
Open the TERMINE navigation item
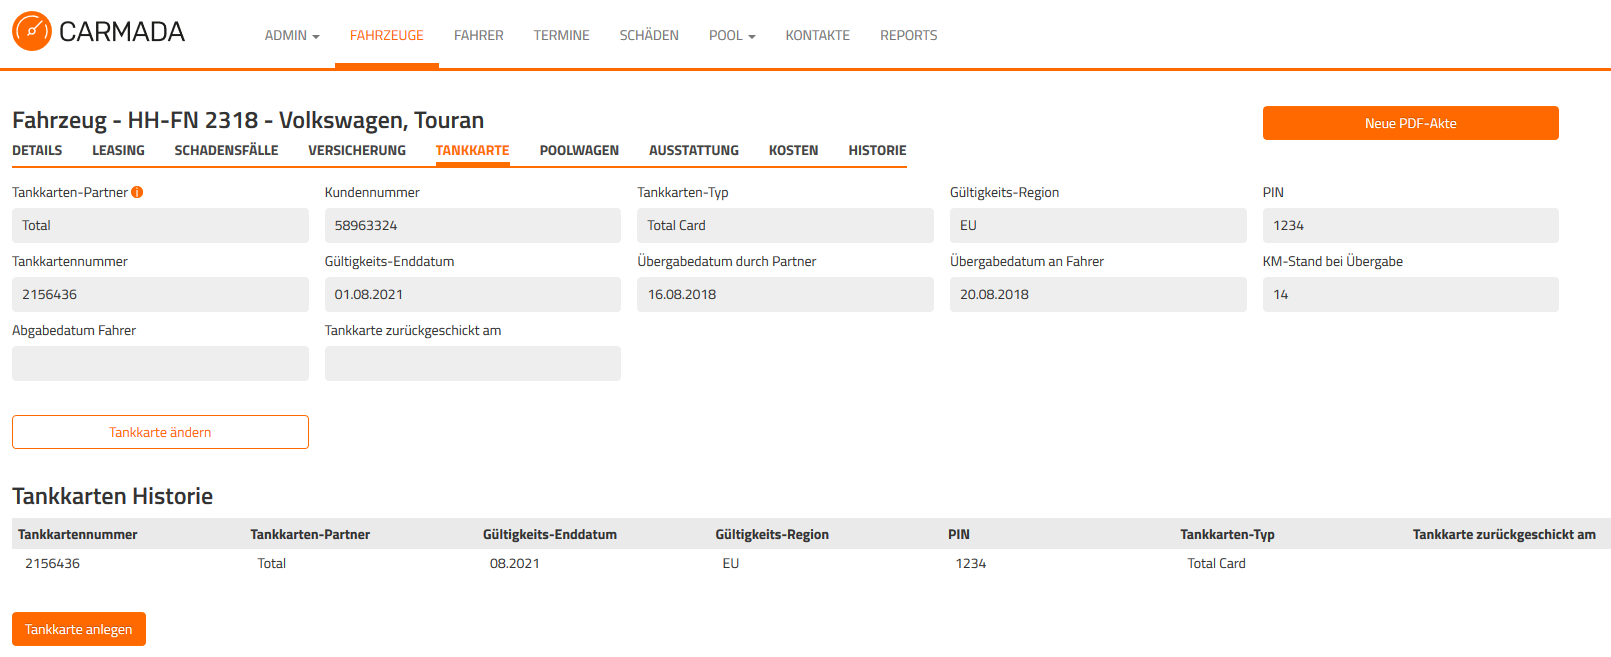point(562,35)
